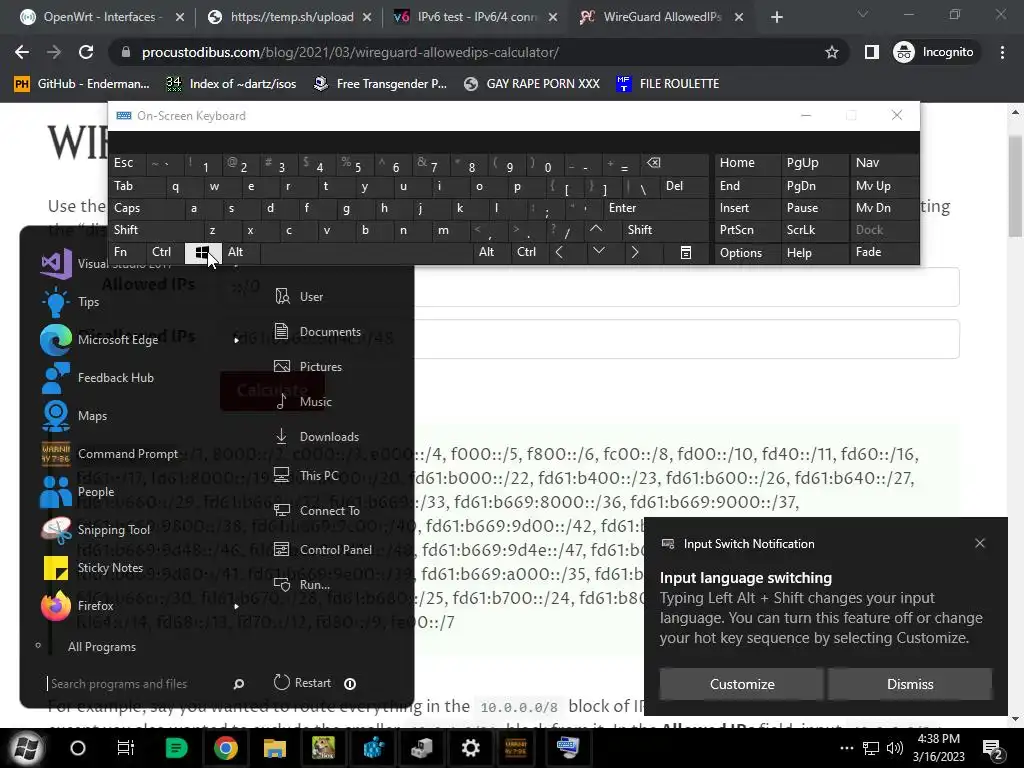Image resolution: width=1024 pixels, height=768 pixels.
Task: Open Cortana circle on taskbar
Action: 78,748
